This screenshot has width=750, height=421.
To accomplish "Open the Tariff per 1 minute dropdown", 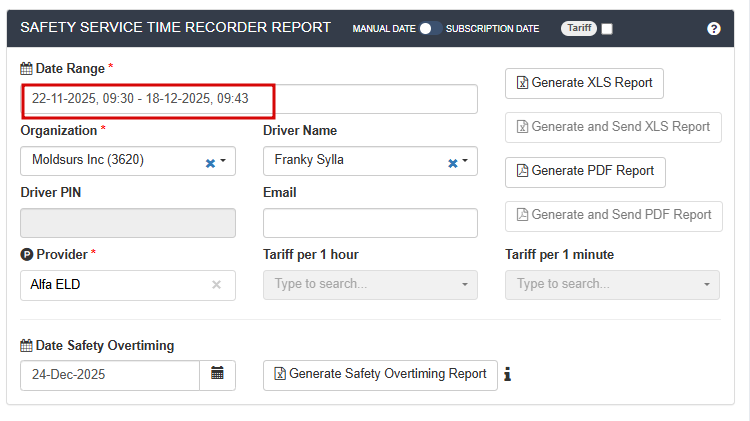I will point(612,285).
